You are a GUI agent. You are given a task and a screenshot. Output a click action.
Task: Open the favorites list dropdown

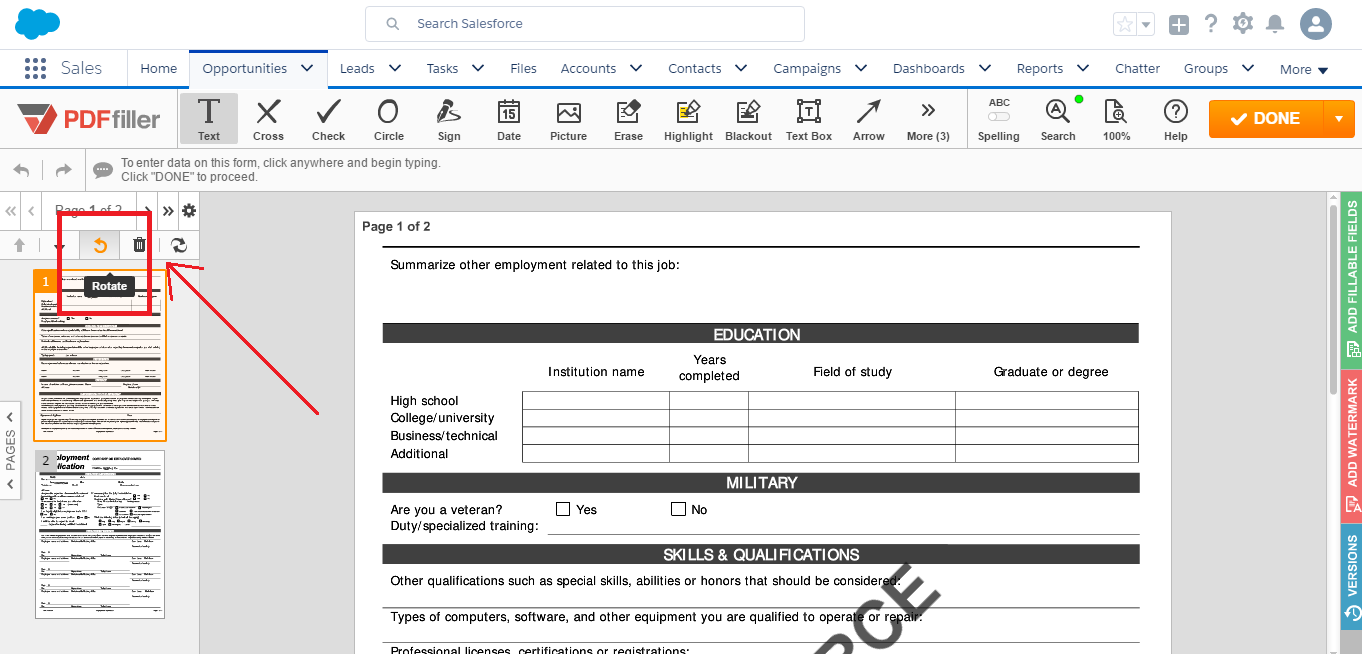[x=1146, y=24]
